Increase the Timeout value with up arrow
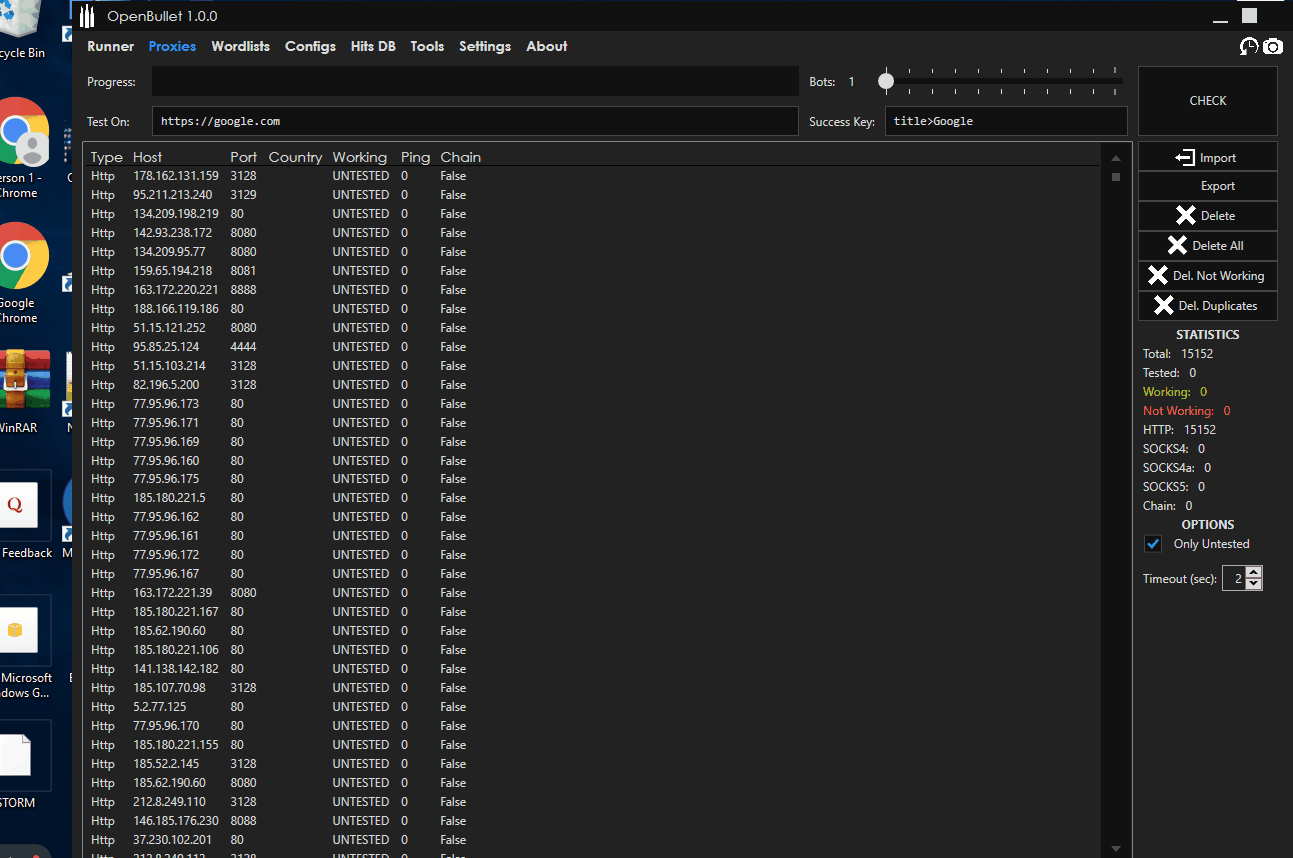The image size is (1293, 858). (1254, 573)
